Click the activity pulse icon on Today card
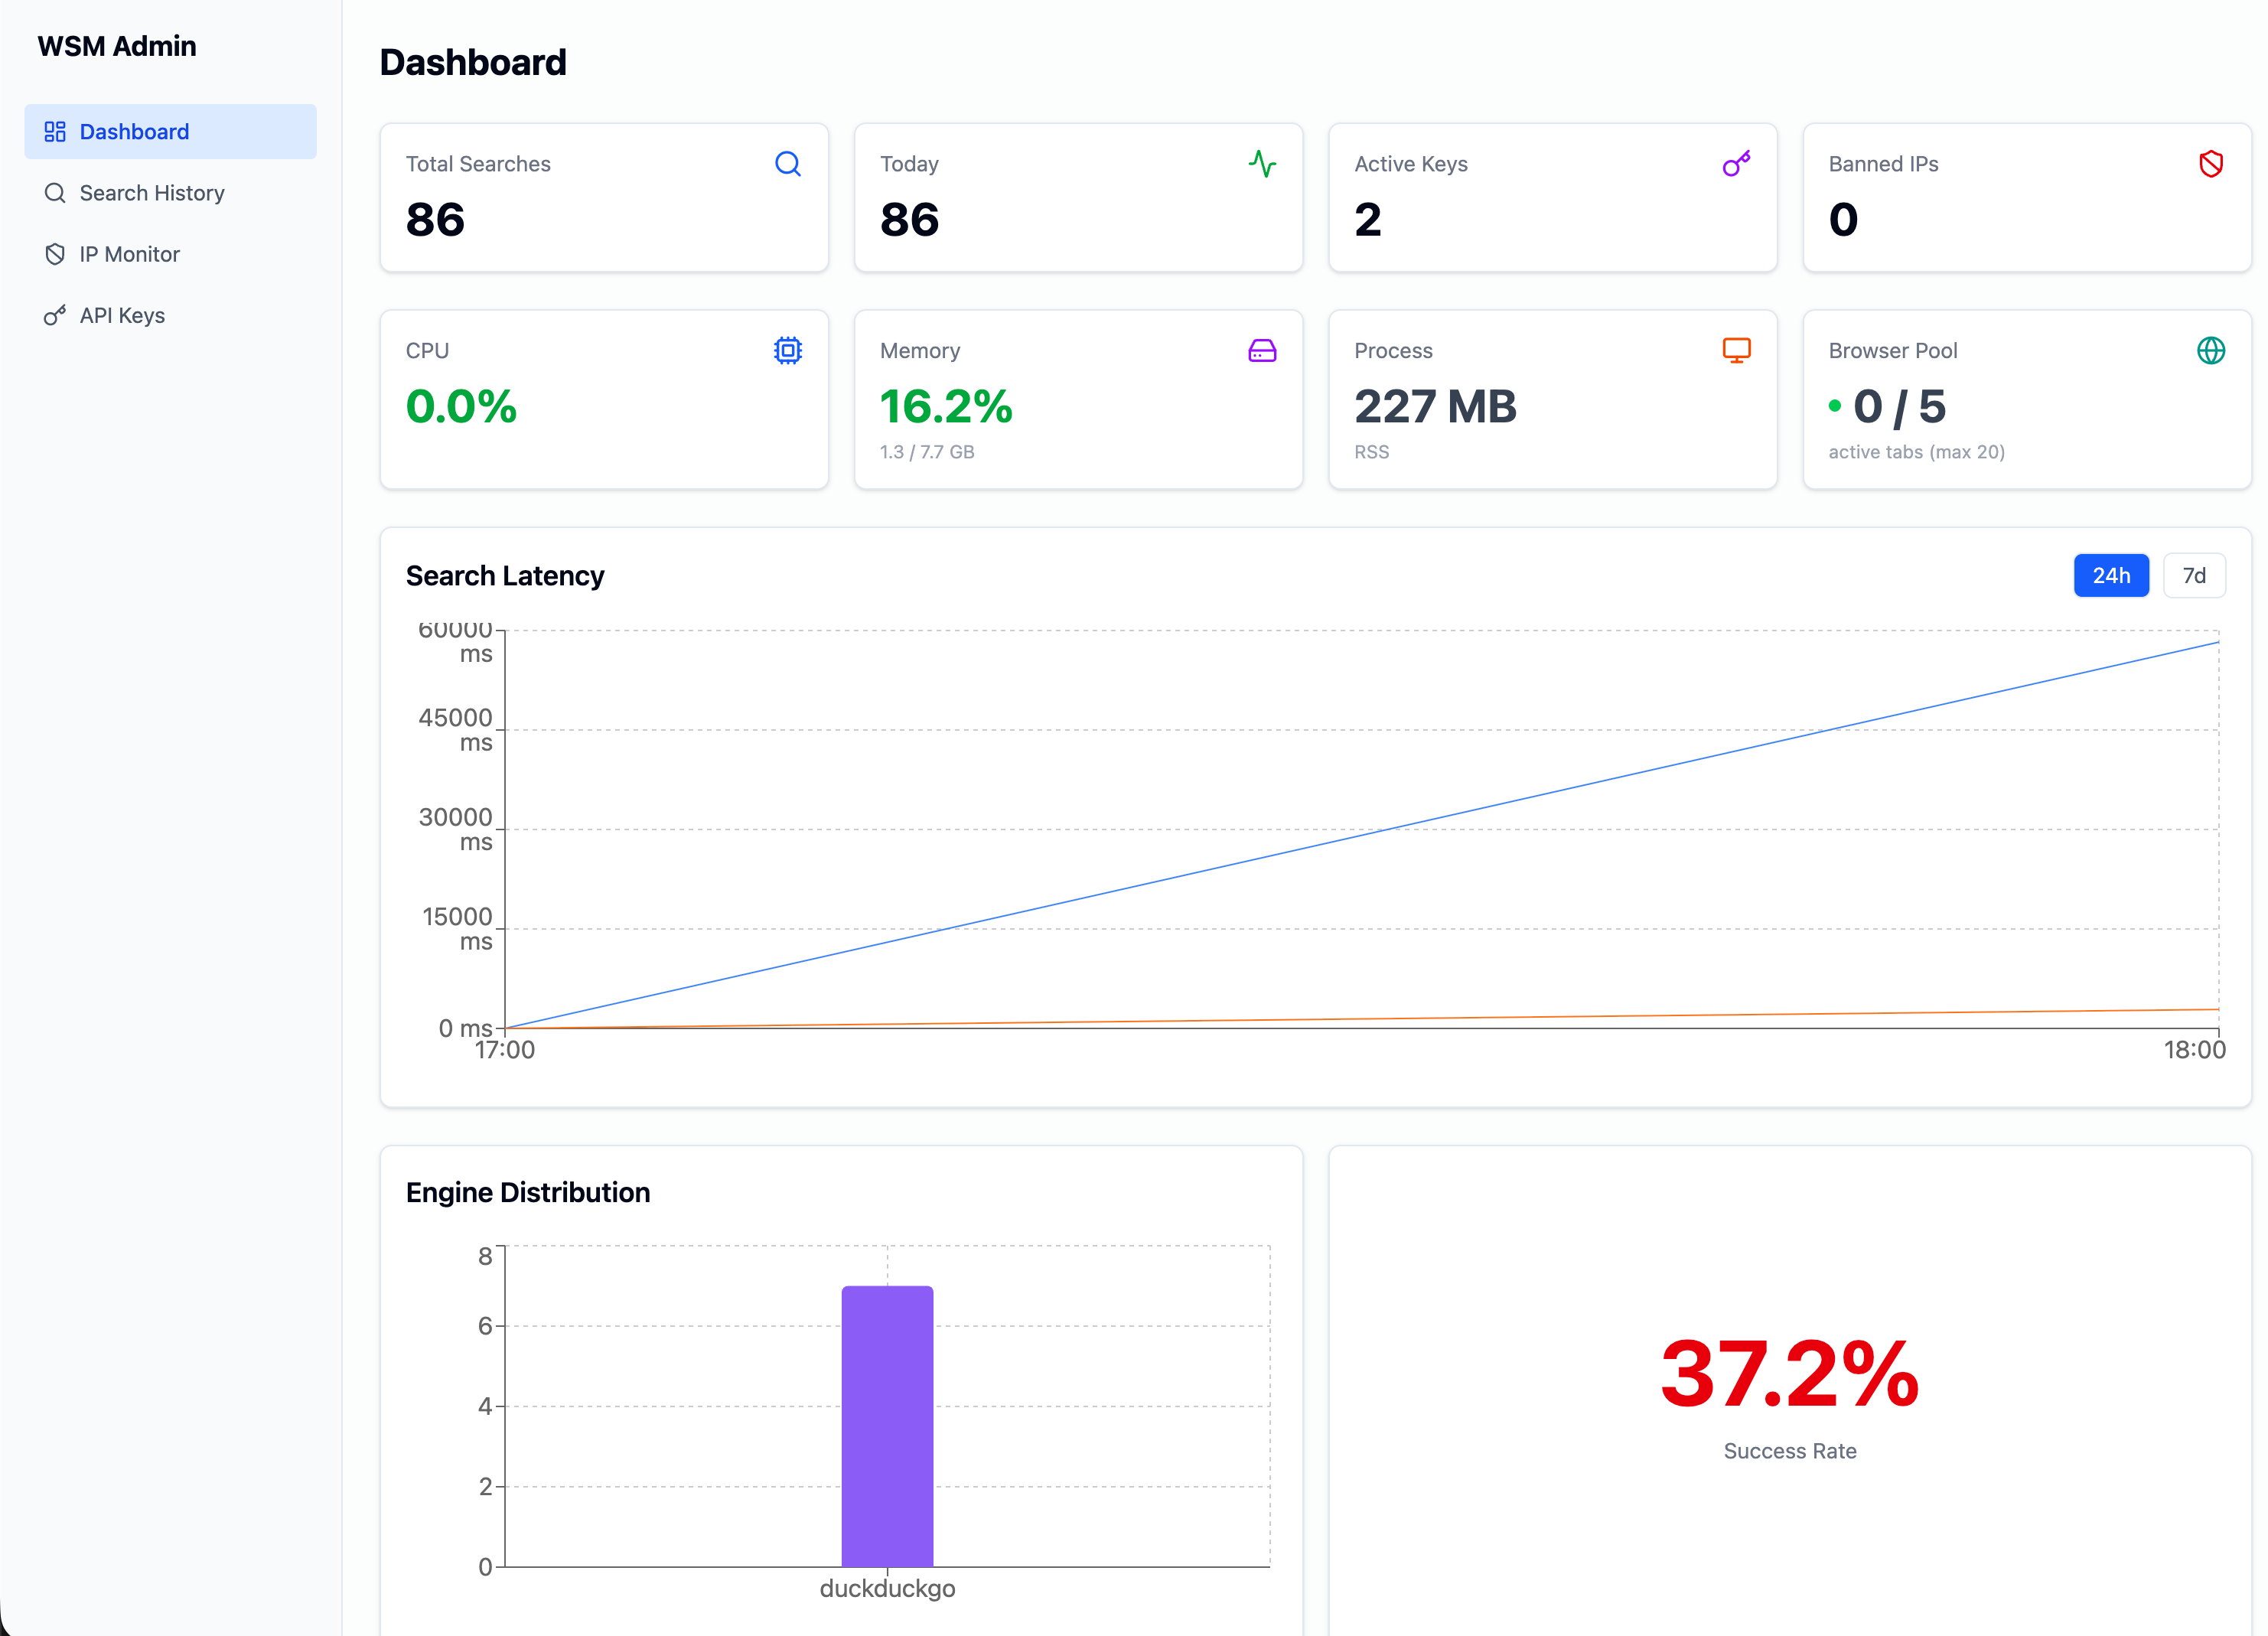 1262,164
